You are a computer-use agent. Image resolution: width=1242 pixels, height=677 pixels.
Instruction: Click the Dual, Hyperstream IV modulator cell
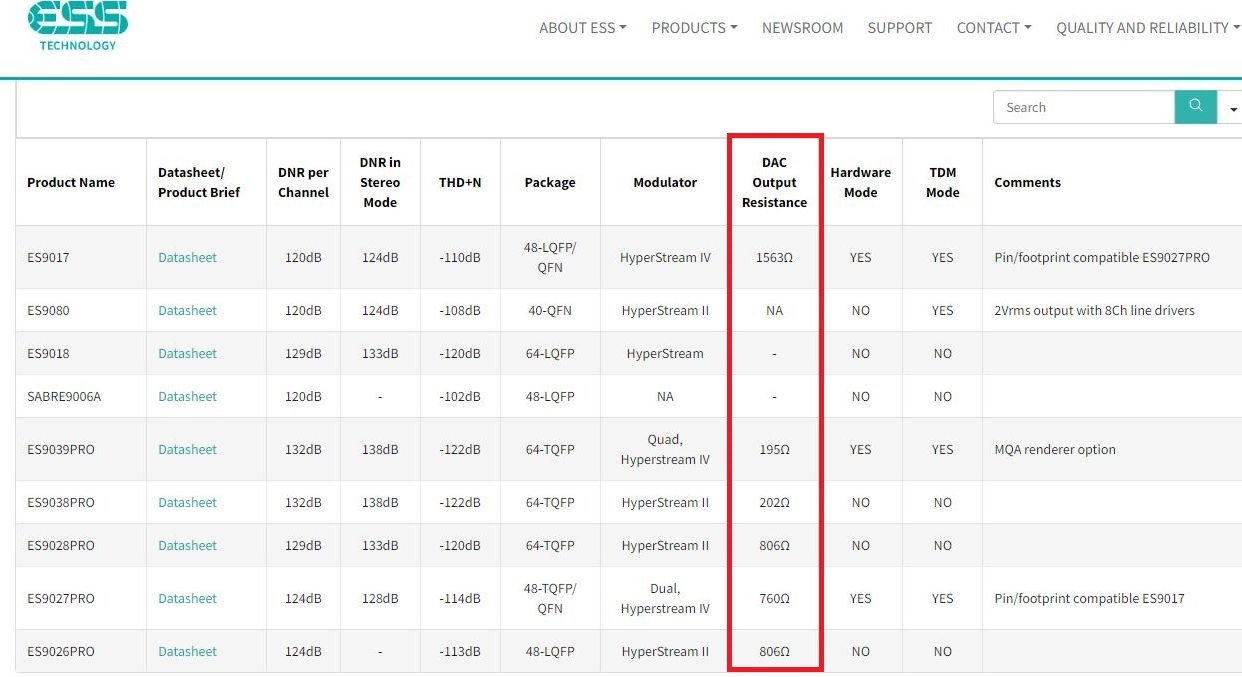[x=665, y=598]
